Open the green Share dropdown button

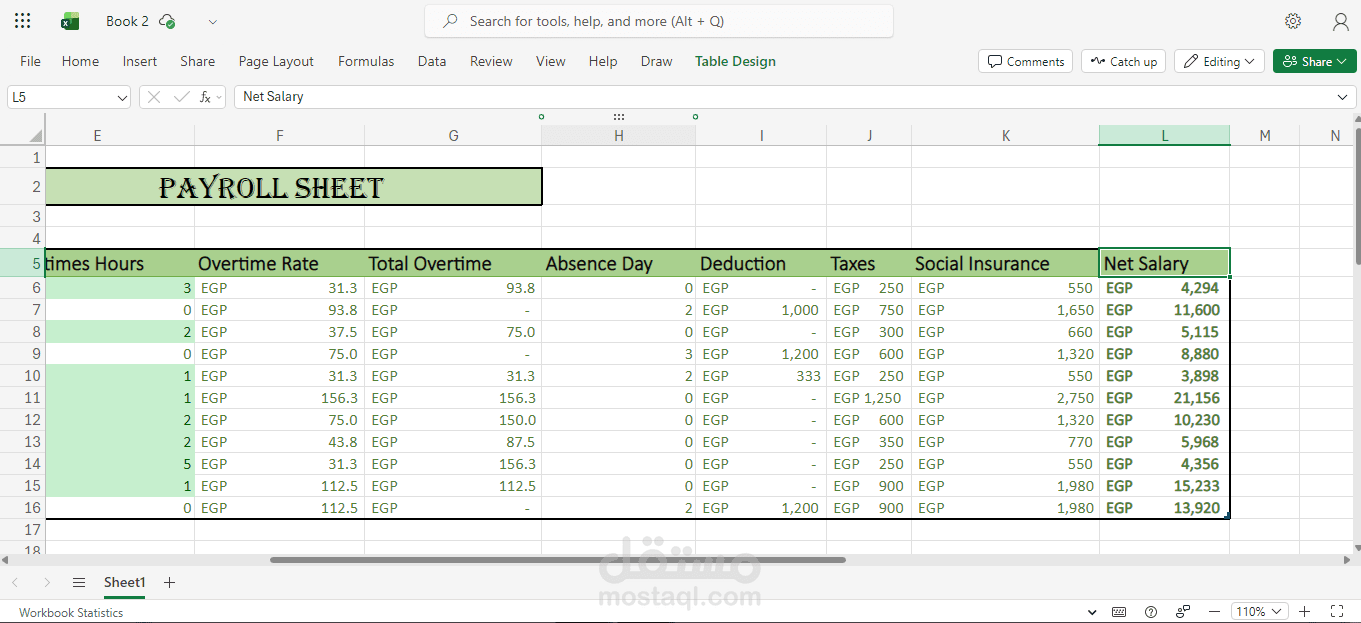[x=1315, y=61]
